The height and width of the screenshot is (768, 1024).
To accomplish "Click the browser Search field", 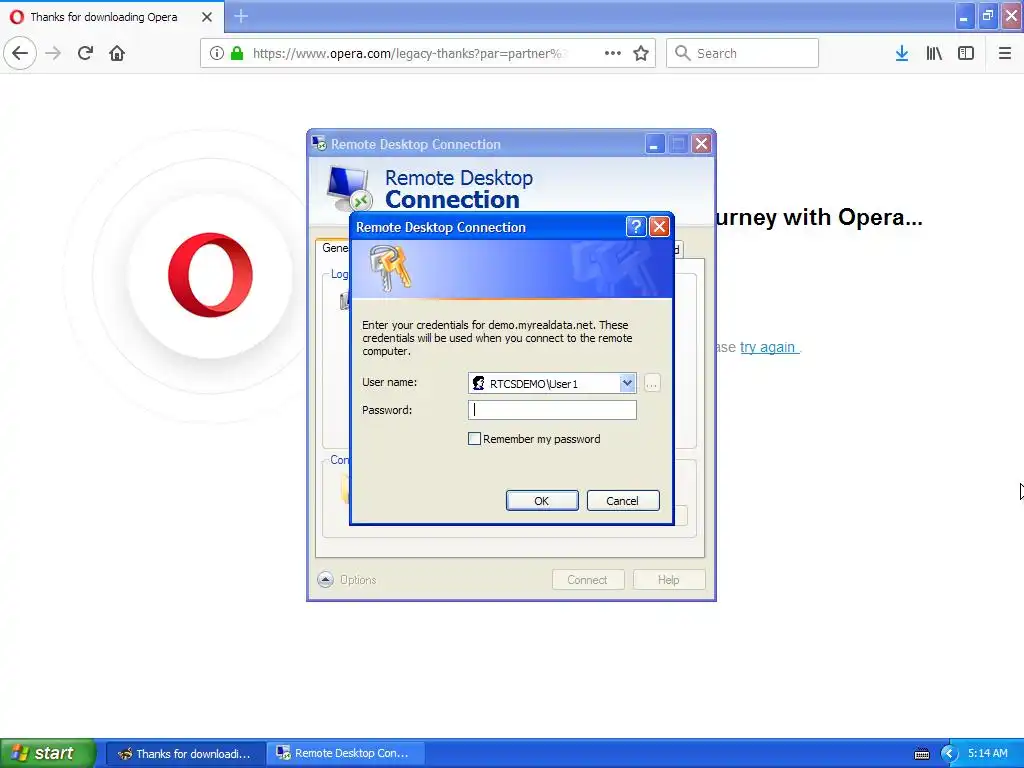I will tap(743, 53).
